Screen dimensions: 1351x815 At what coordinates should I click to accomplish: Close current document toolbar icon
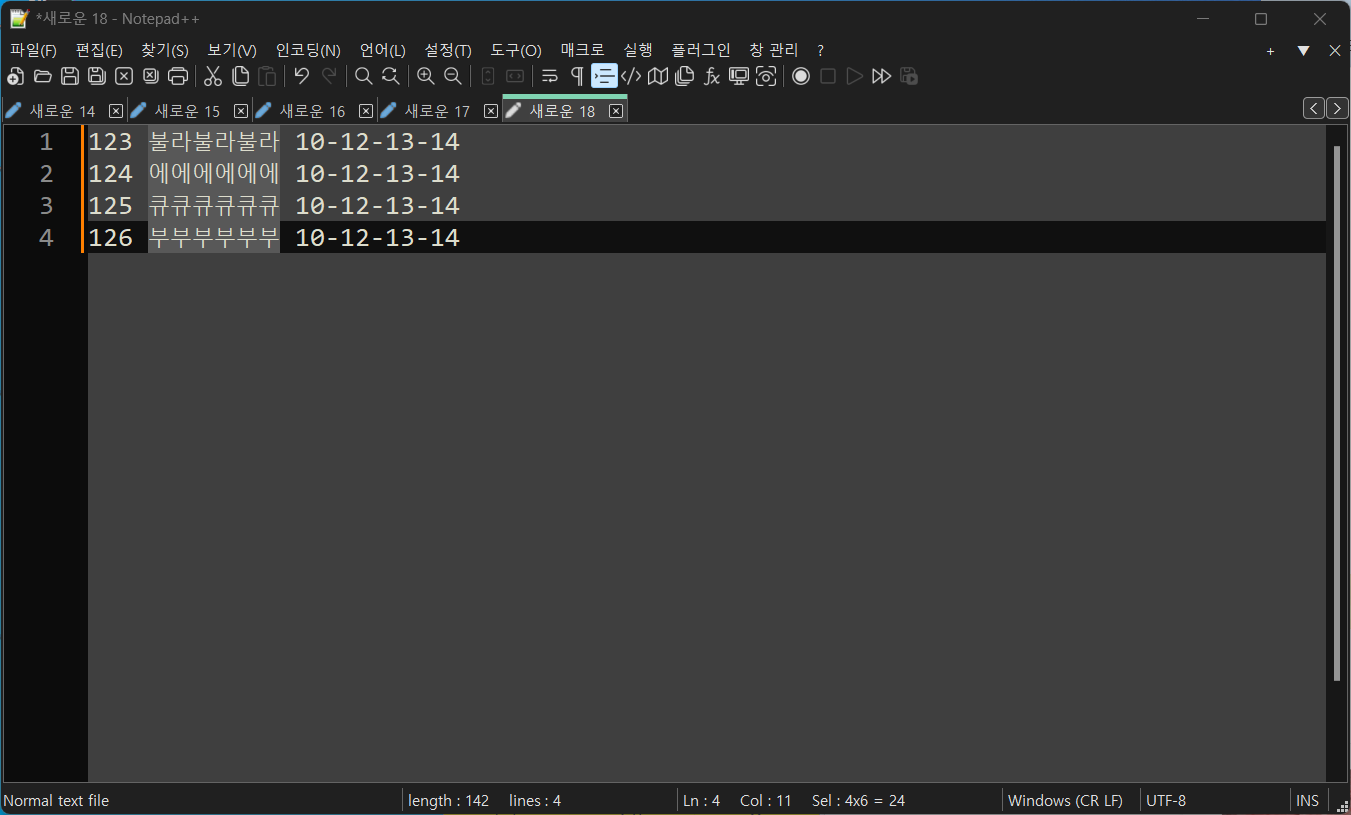coord(123,76)
